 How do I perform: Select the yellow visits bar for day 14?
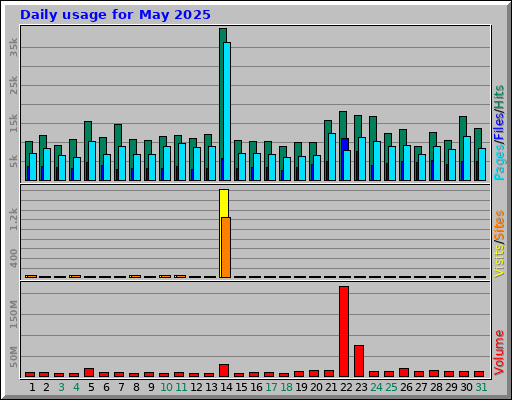point(224,203)
